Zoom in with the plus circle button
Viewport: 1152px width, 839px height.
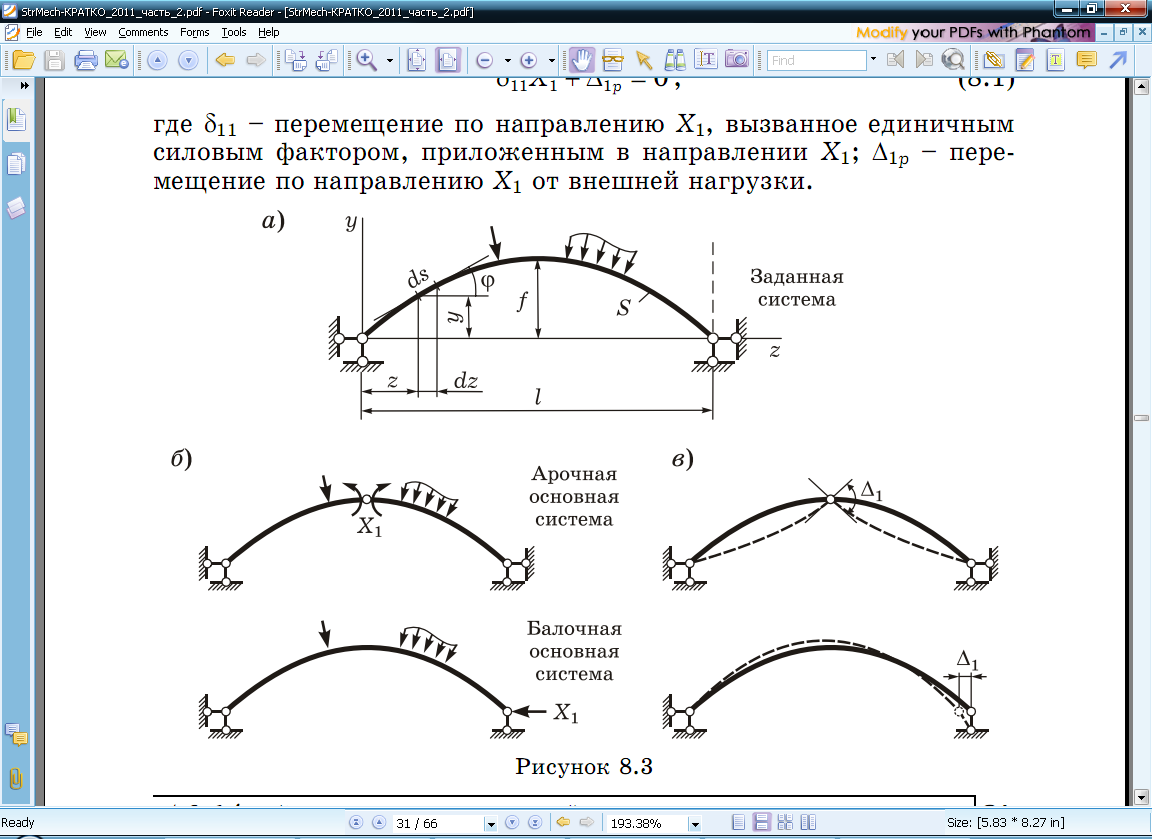(x=528, y=60)
